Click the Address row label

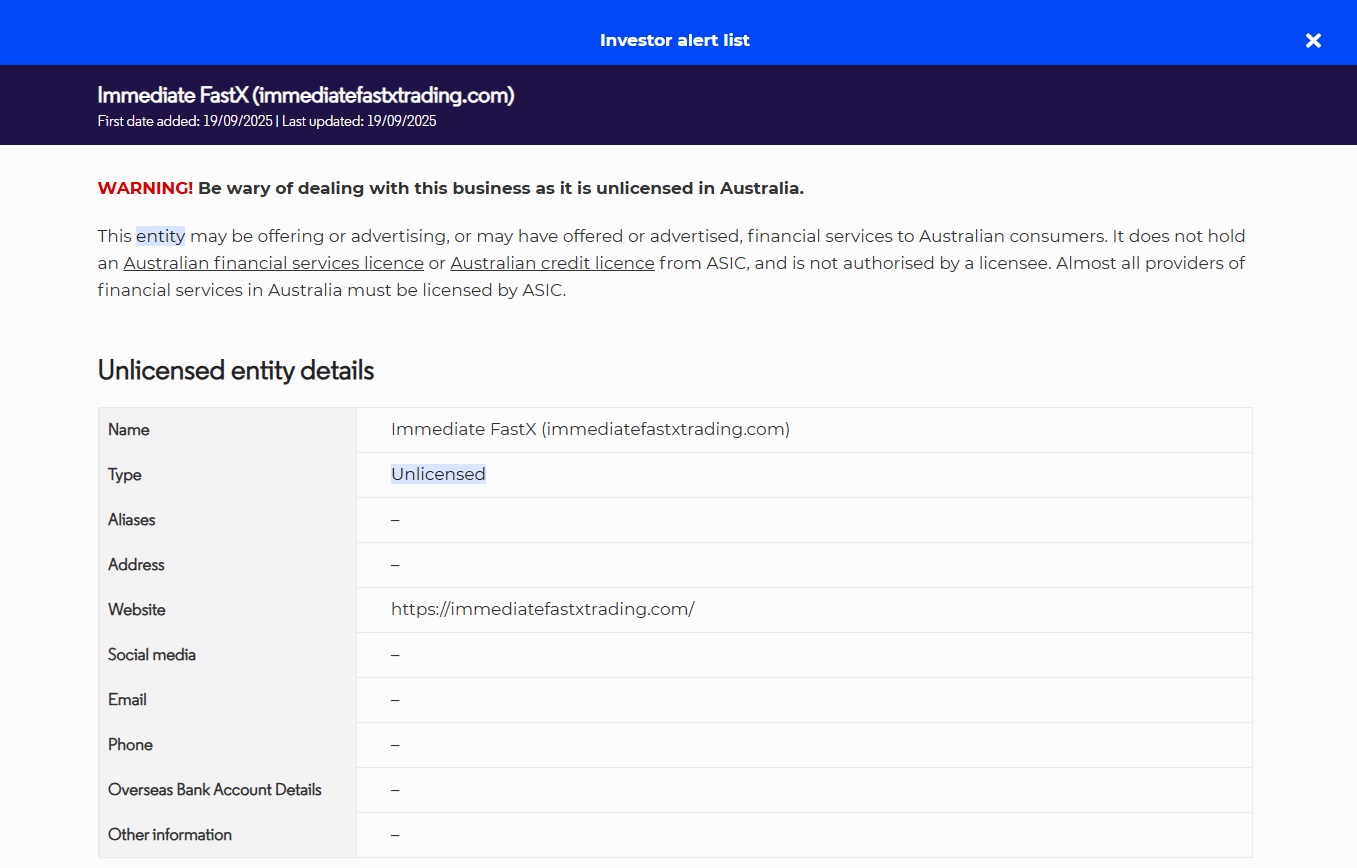pos(136,564)
